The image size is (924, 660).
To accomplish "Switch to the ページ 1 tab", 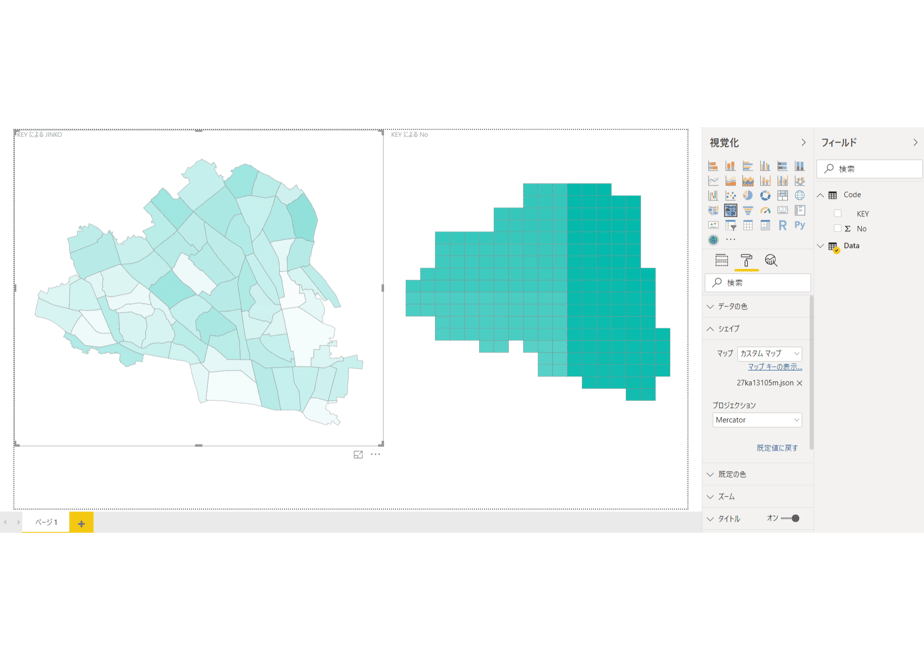I will tap(46, 522).
